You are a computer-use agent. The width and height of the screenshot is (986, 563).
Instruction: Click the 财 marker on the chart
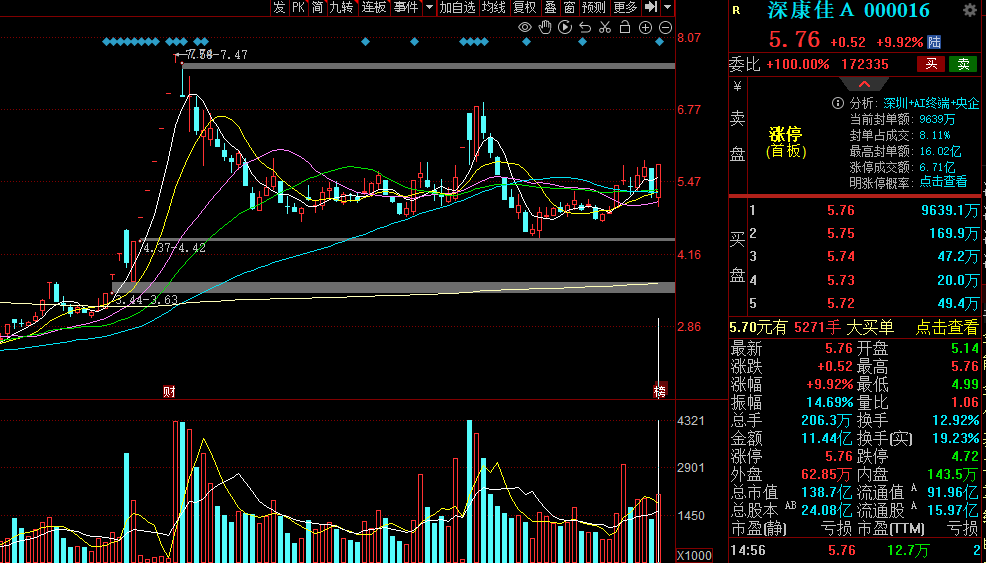tap(169, 392)
